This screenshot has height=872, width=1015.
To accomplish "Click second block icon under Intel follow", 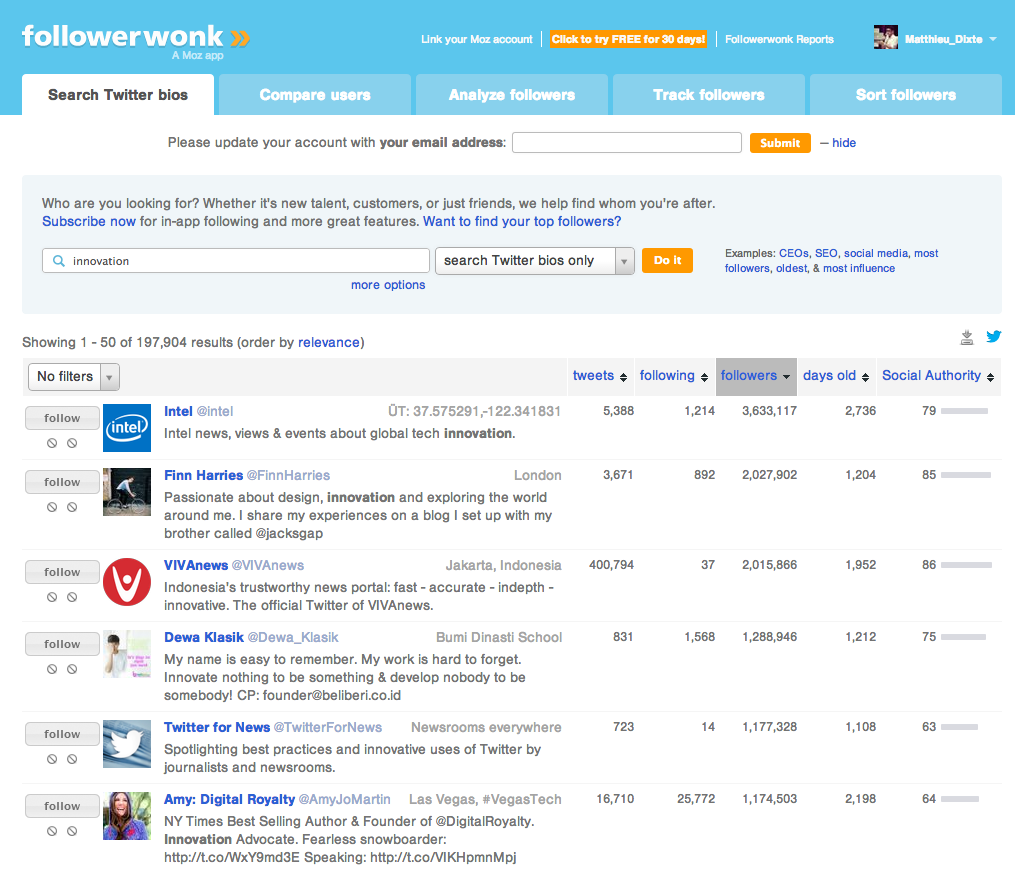I will [72, 443].
